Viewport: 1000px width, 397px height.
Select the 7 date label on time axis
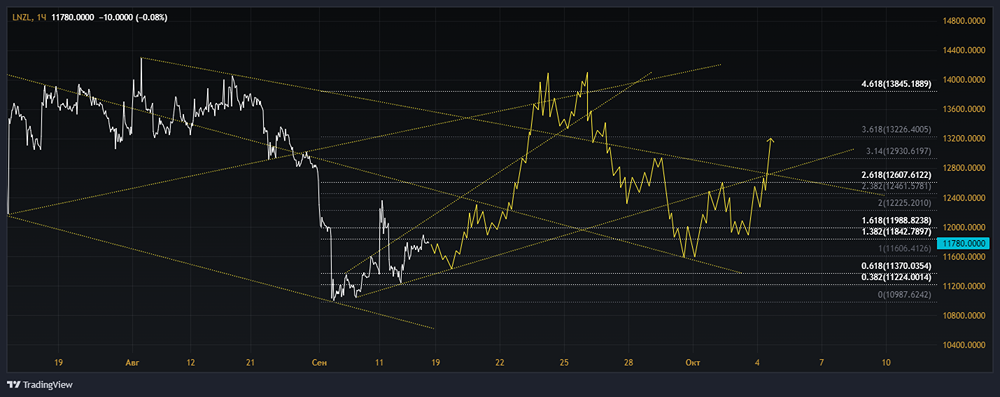click(821, 363)
